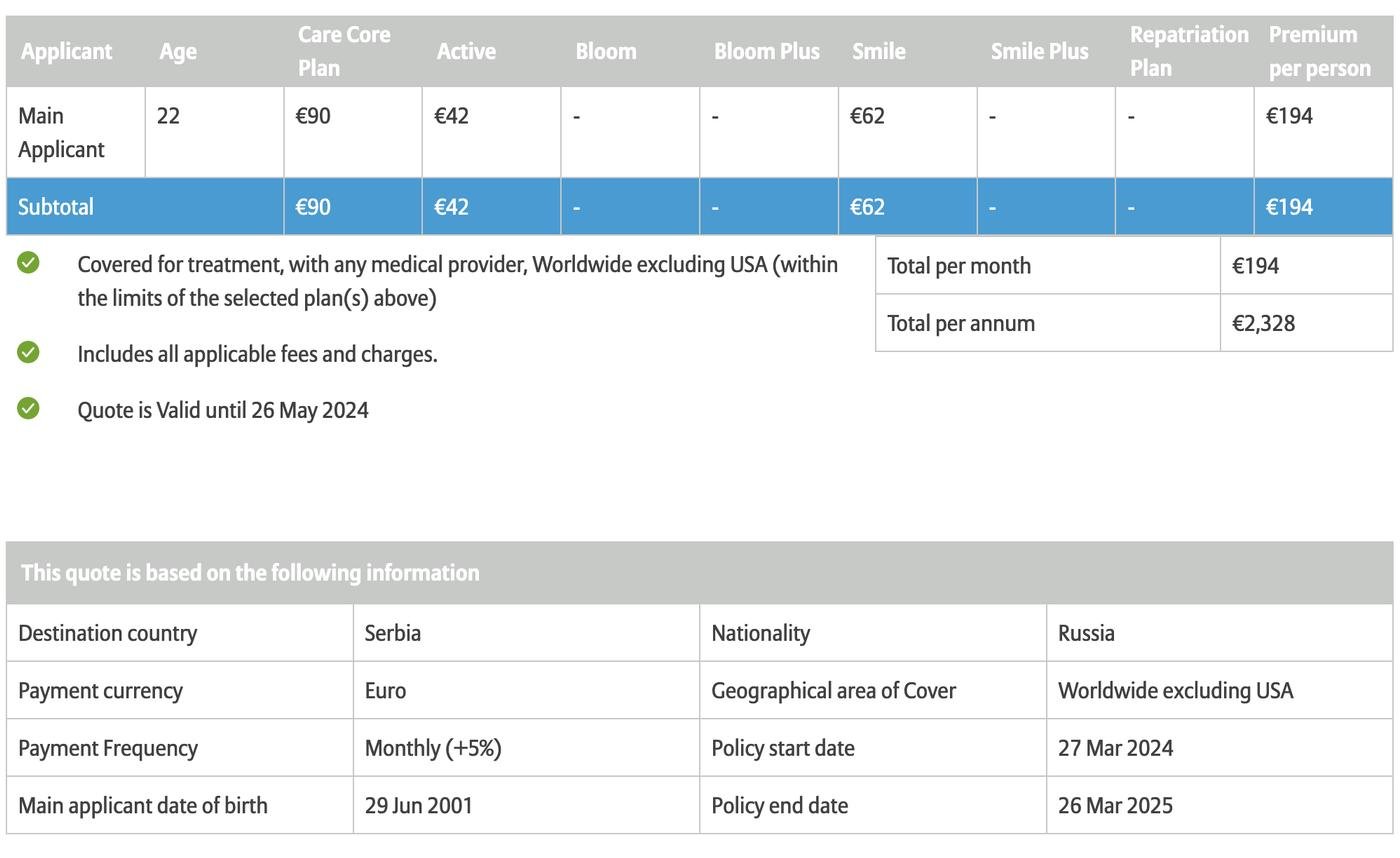This screenshot has height=858, width=1400.
Task: Click the €90 value in the Subtotal row
Action: [312, 207]
